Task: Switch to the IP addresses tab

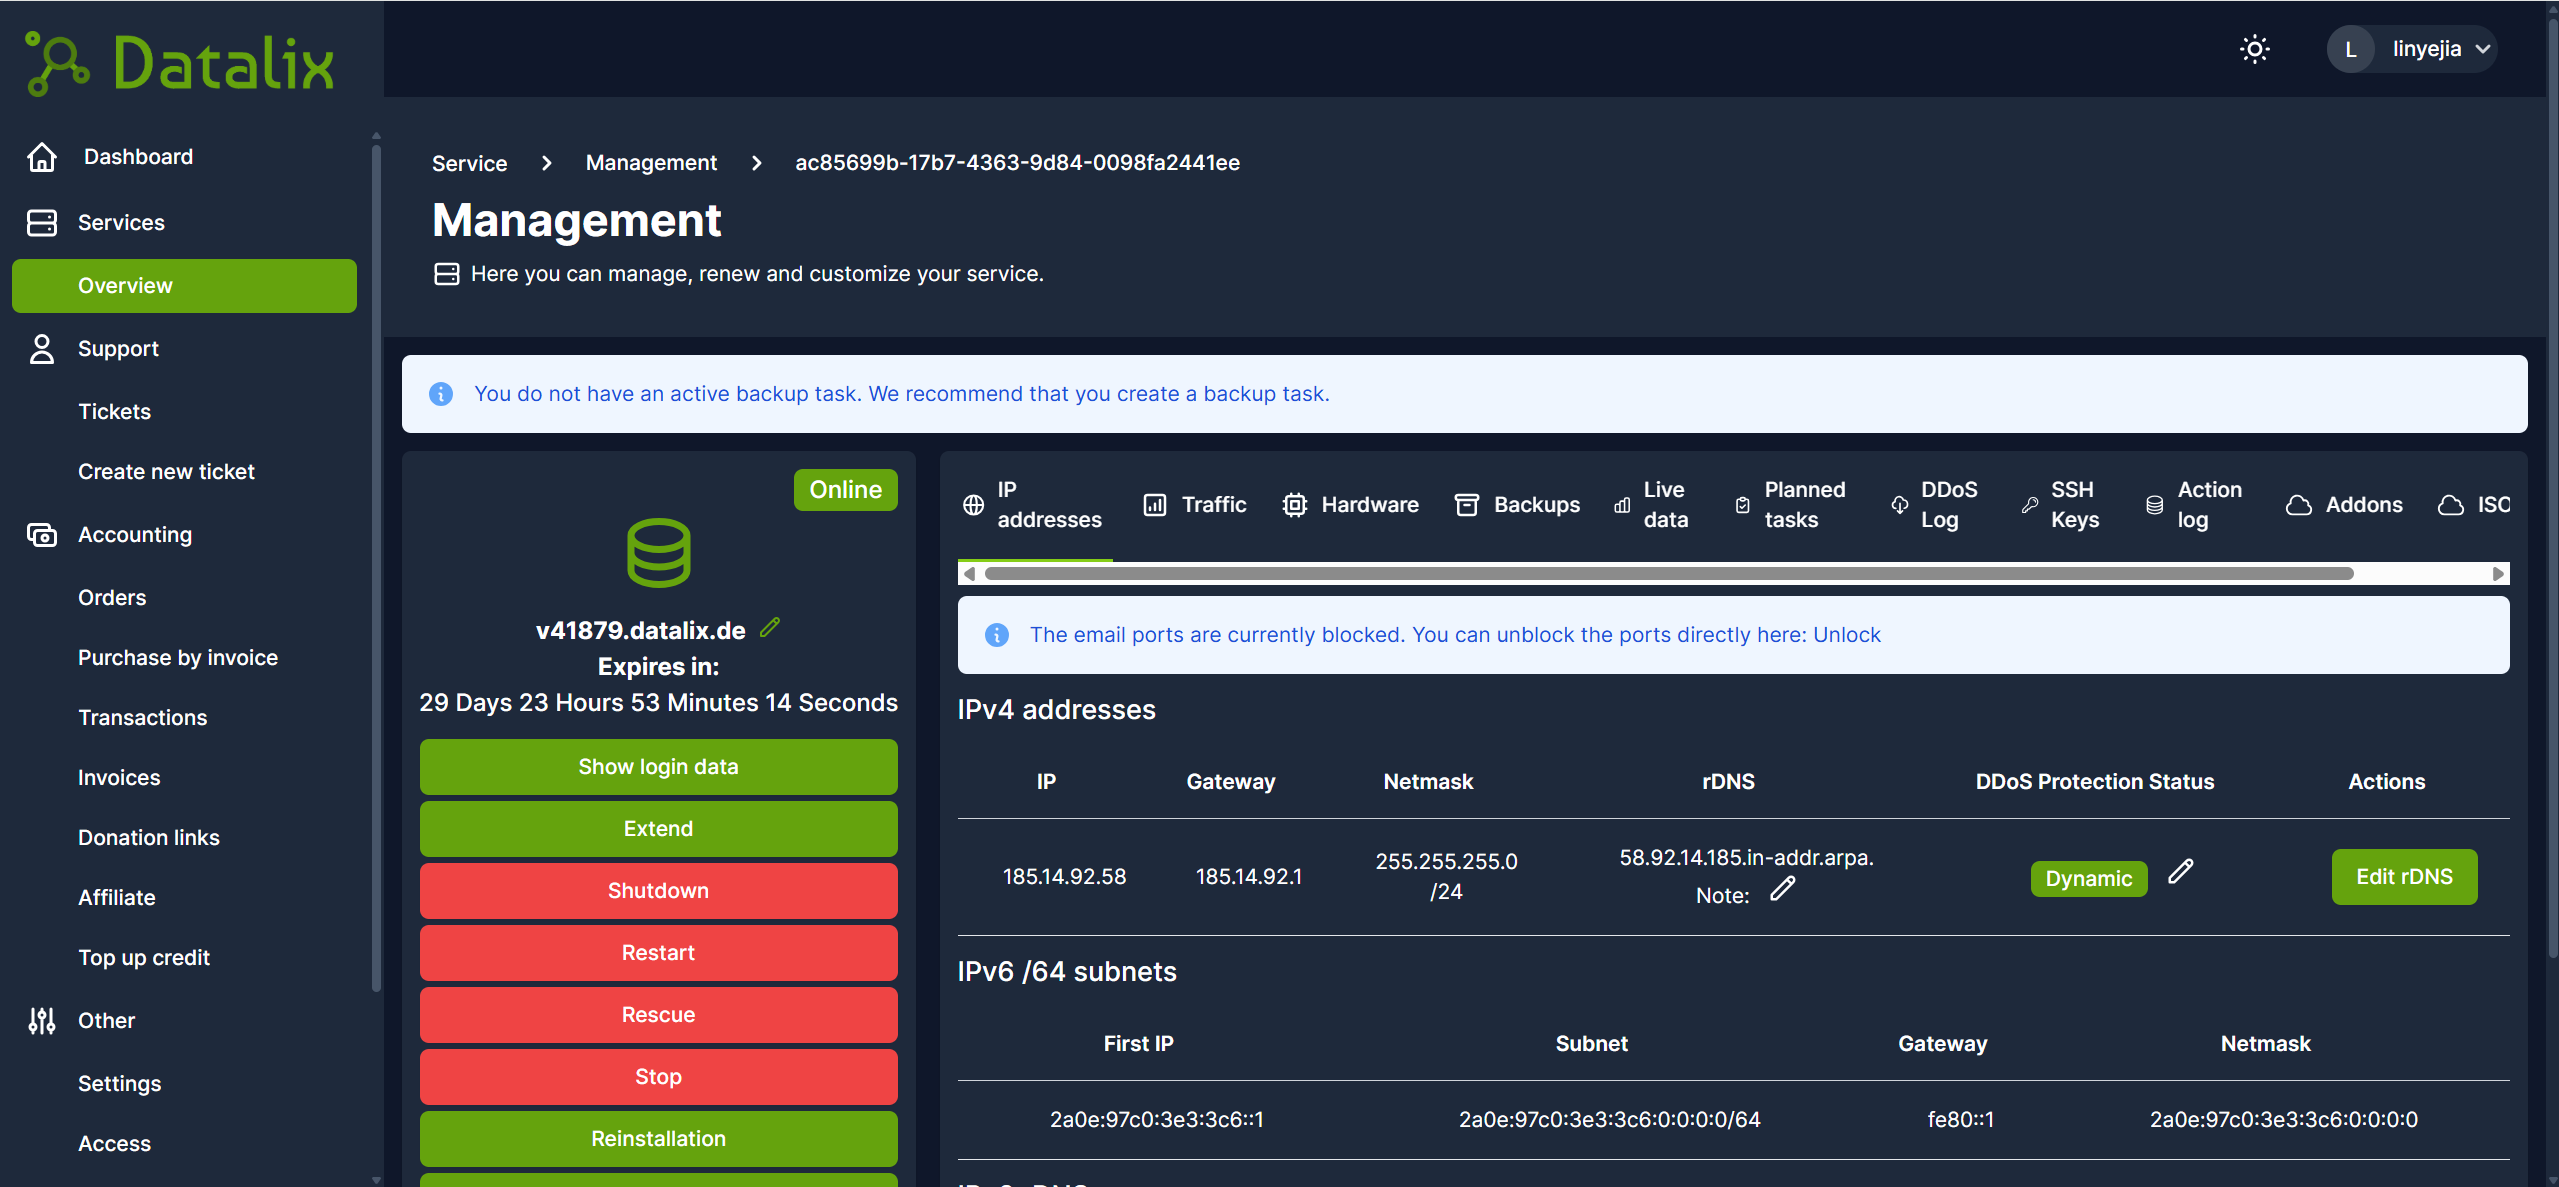Action: tap(1033, 505)
